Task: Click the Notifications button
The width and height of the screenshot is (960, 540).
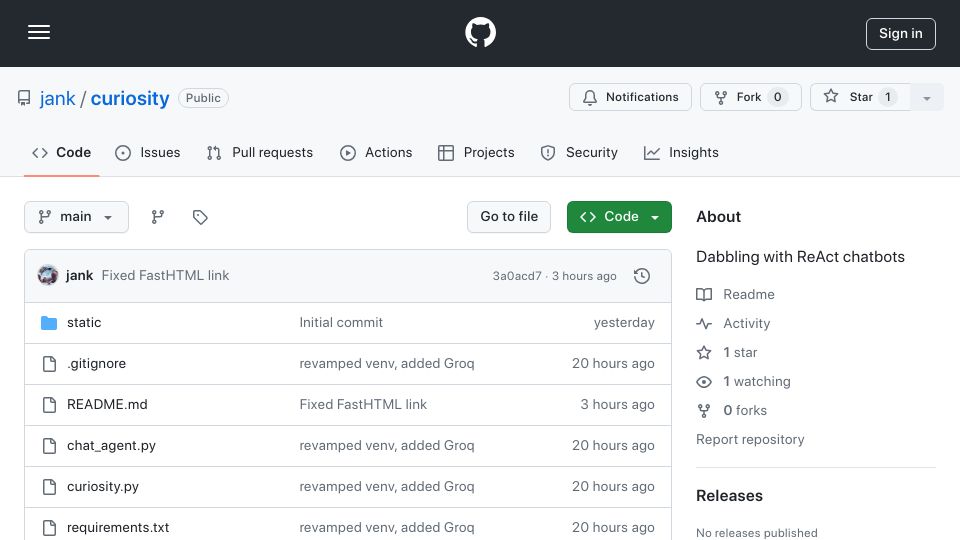Action: [x=630, y=97]
